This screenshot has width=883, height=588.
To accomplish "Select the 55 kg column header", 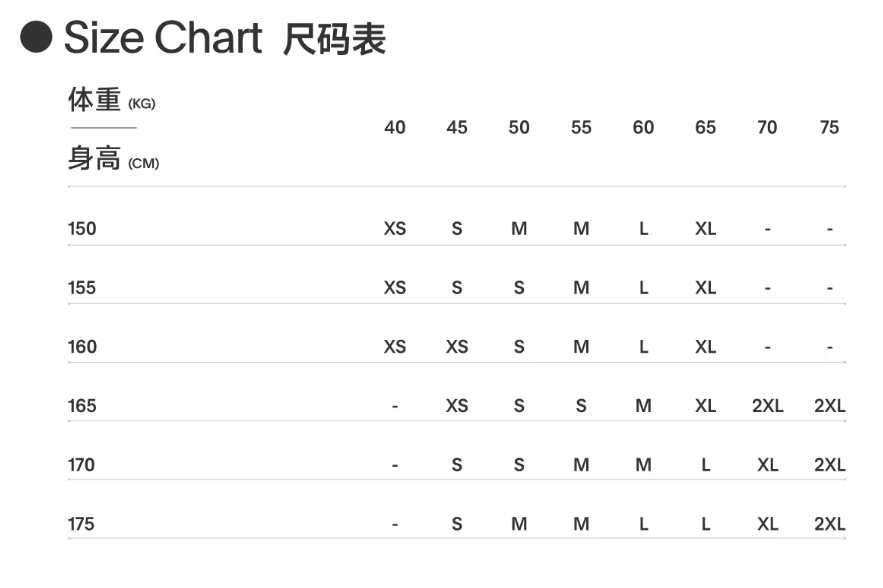I will point(581,128).
